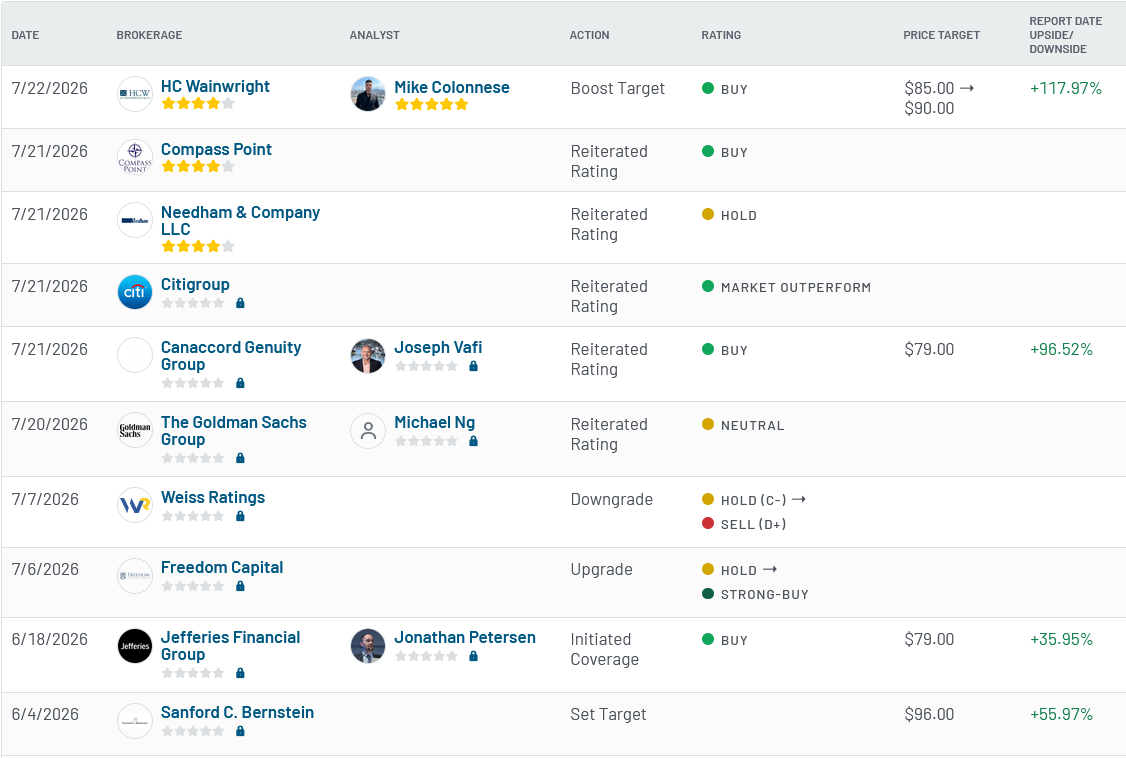This screenshot has width=1126, height=758.
Task: Select the +55.97% upside value
Action: 1061,714
